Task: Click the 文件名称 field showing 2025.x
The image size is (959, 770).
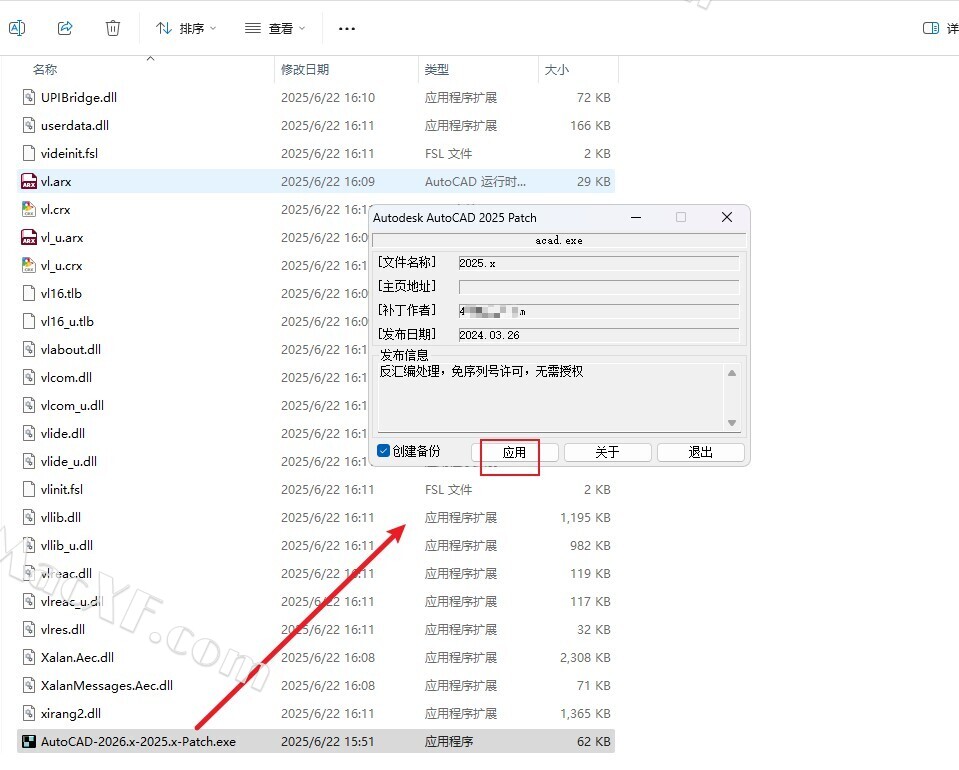Action: (x=599, y=263)
